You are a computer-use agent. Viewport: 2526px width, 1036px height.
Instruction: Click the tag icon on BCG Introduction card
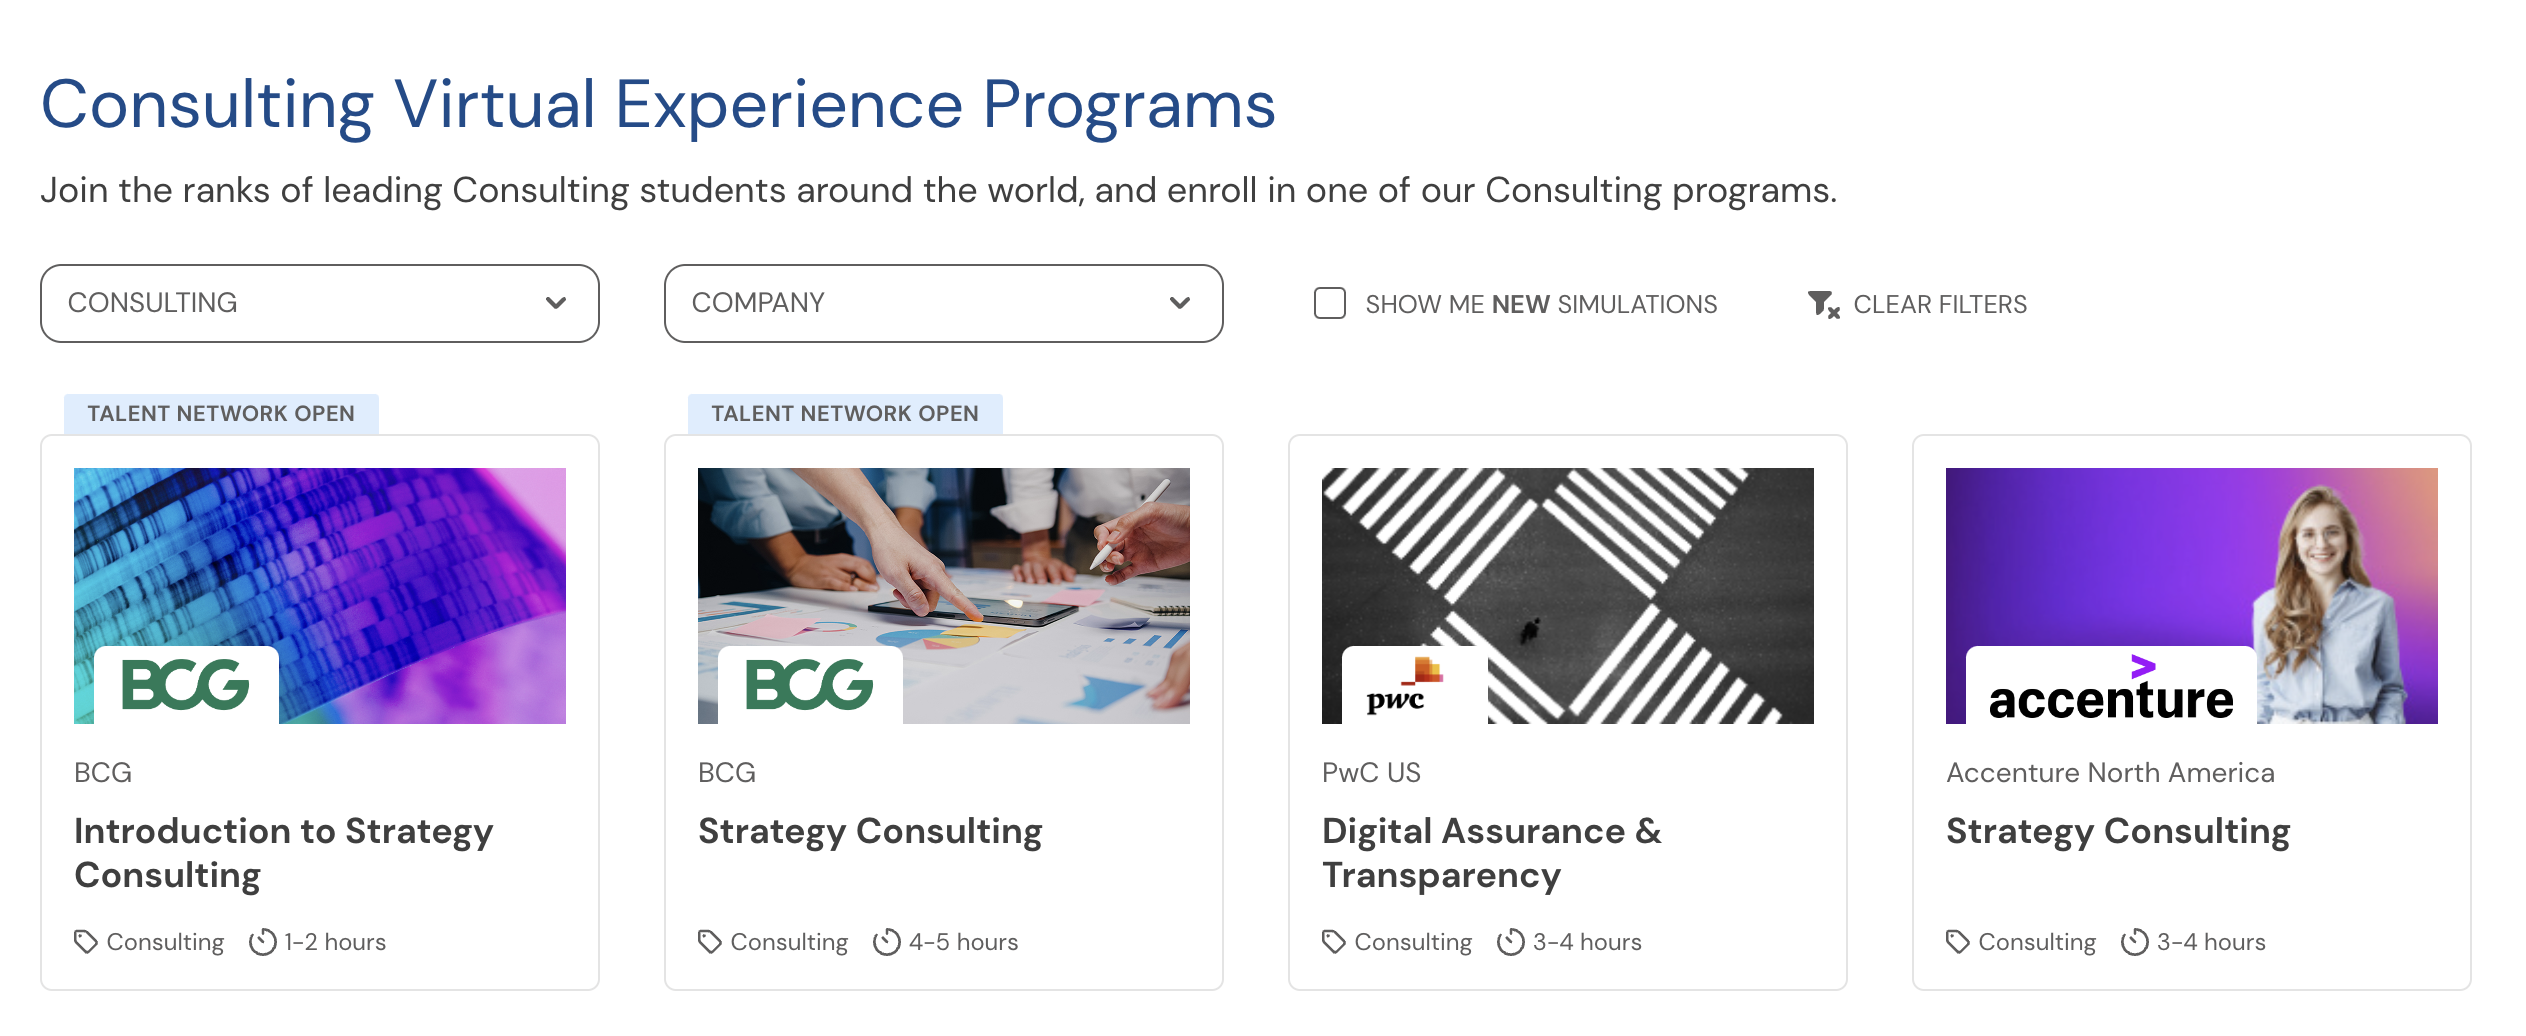(x=86, y=942)
